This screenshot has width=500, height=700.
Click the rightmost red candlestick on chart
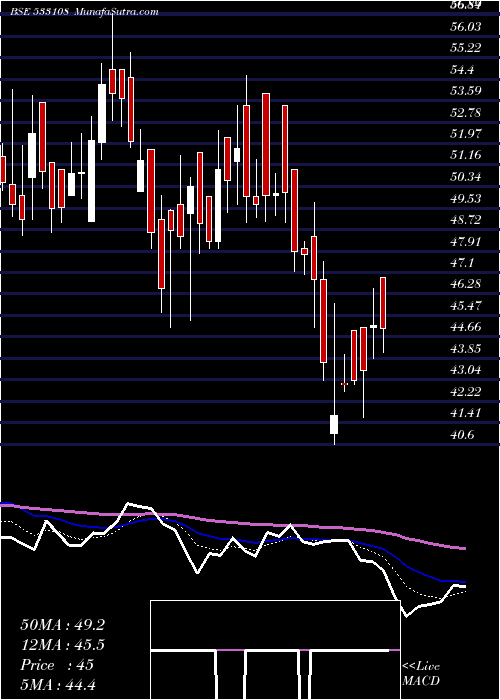click(x=383, y=303)
